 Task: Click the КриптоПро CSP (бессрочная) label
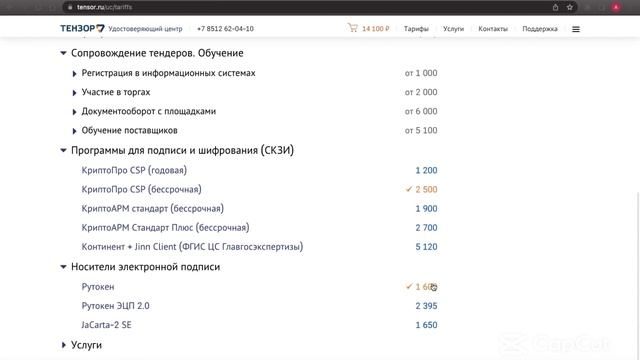coord(141,189)
